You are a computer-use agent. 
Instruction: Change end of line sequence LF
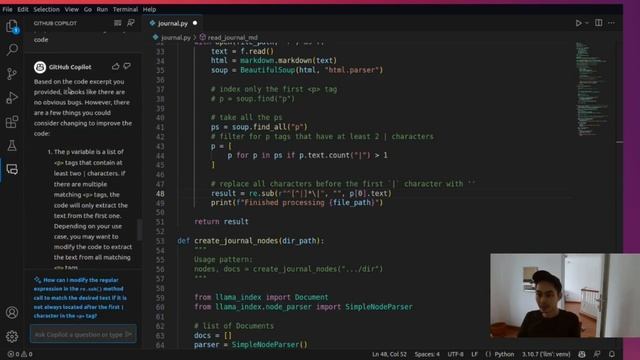click(474, 354)
